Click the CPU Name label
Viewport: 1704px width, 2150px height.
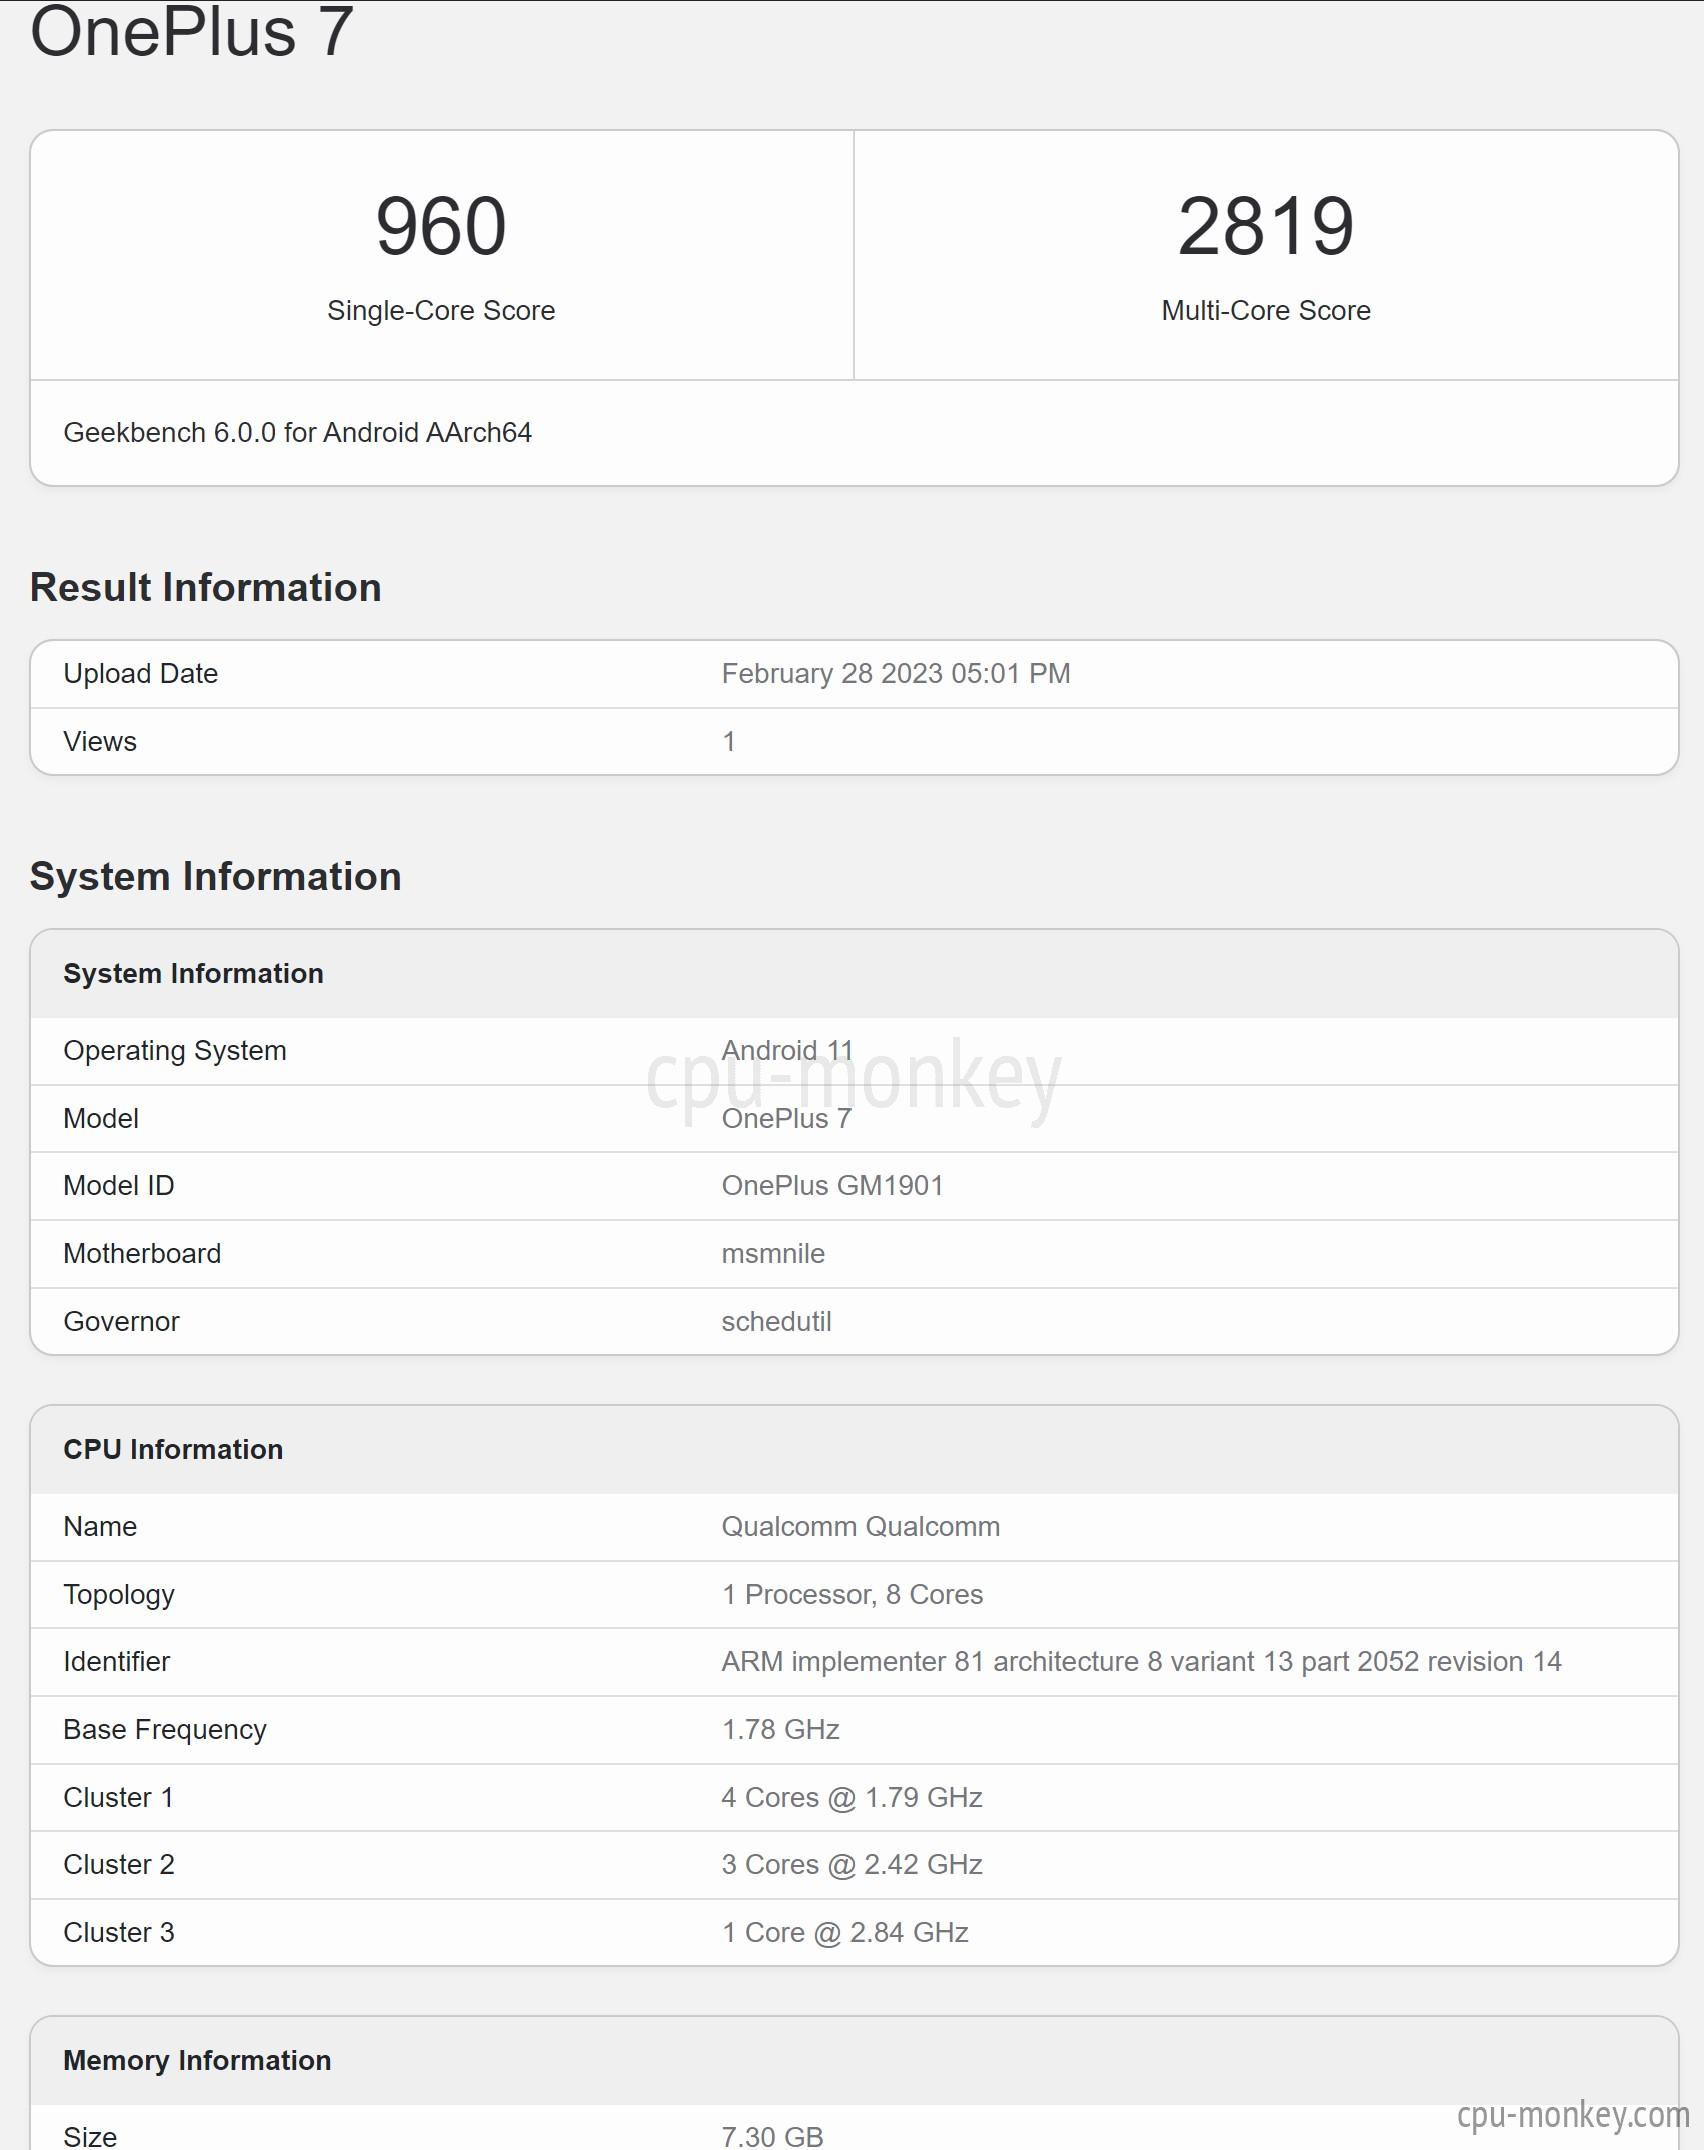coord(100,1527)
